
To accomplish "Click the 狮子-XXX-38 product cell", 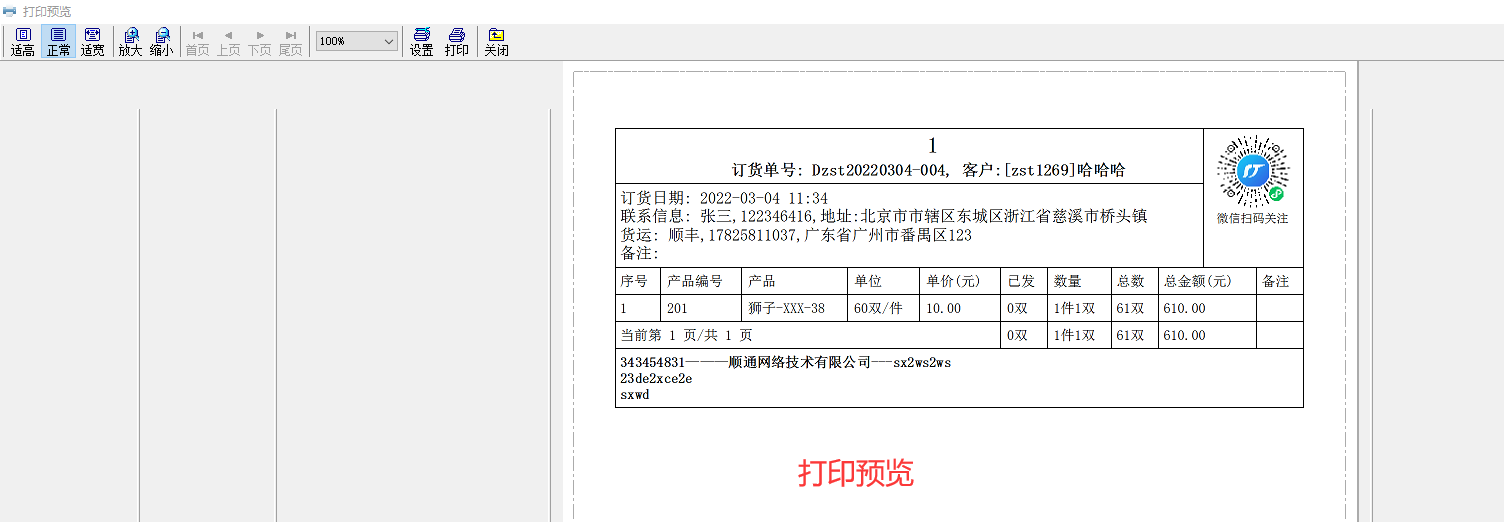I will pyautogui.click(x=786, y=308).
